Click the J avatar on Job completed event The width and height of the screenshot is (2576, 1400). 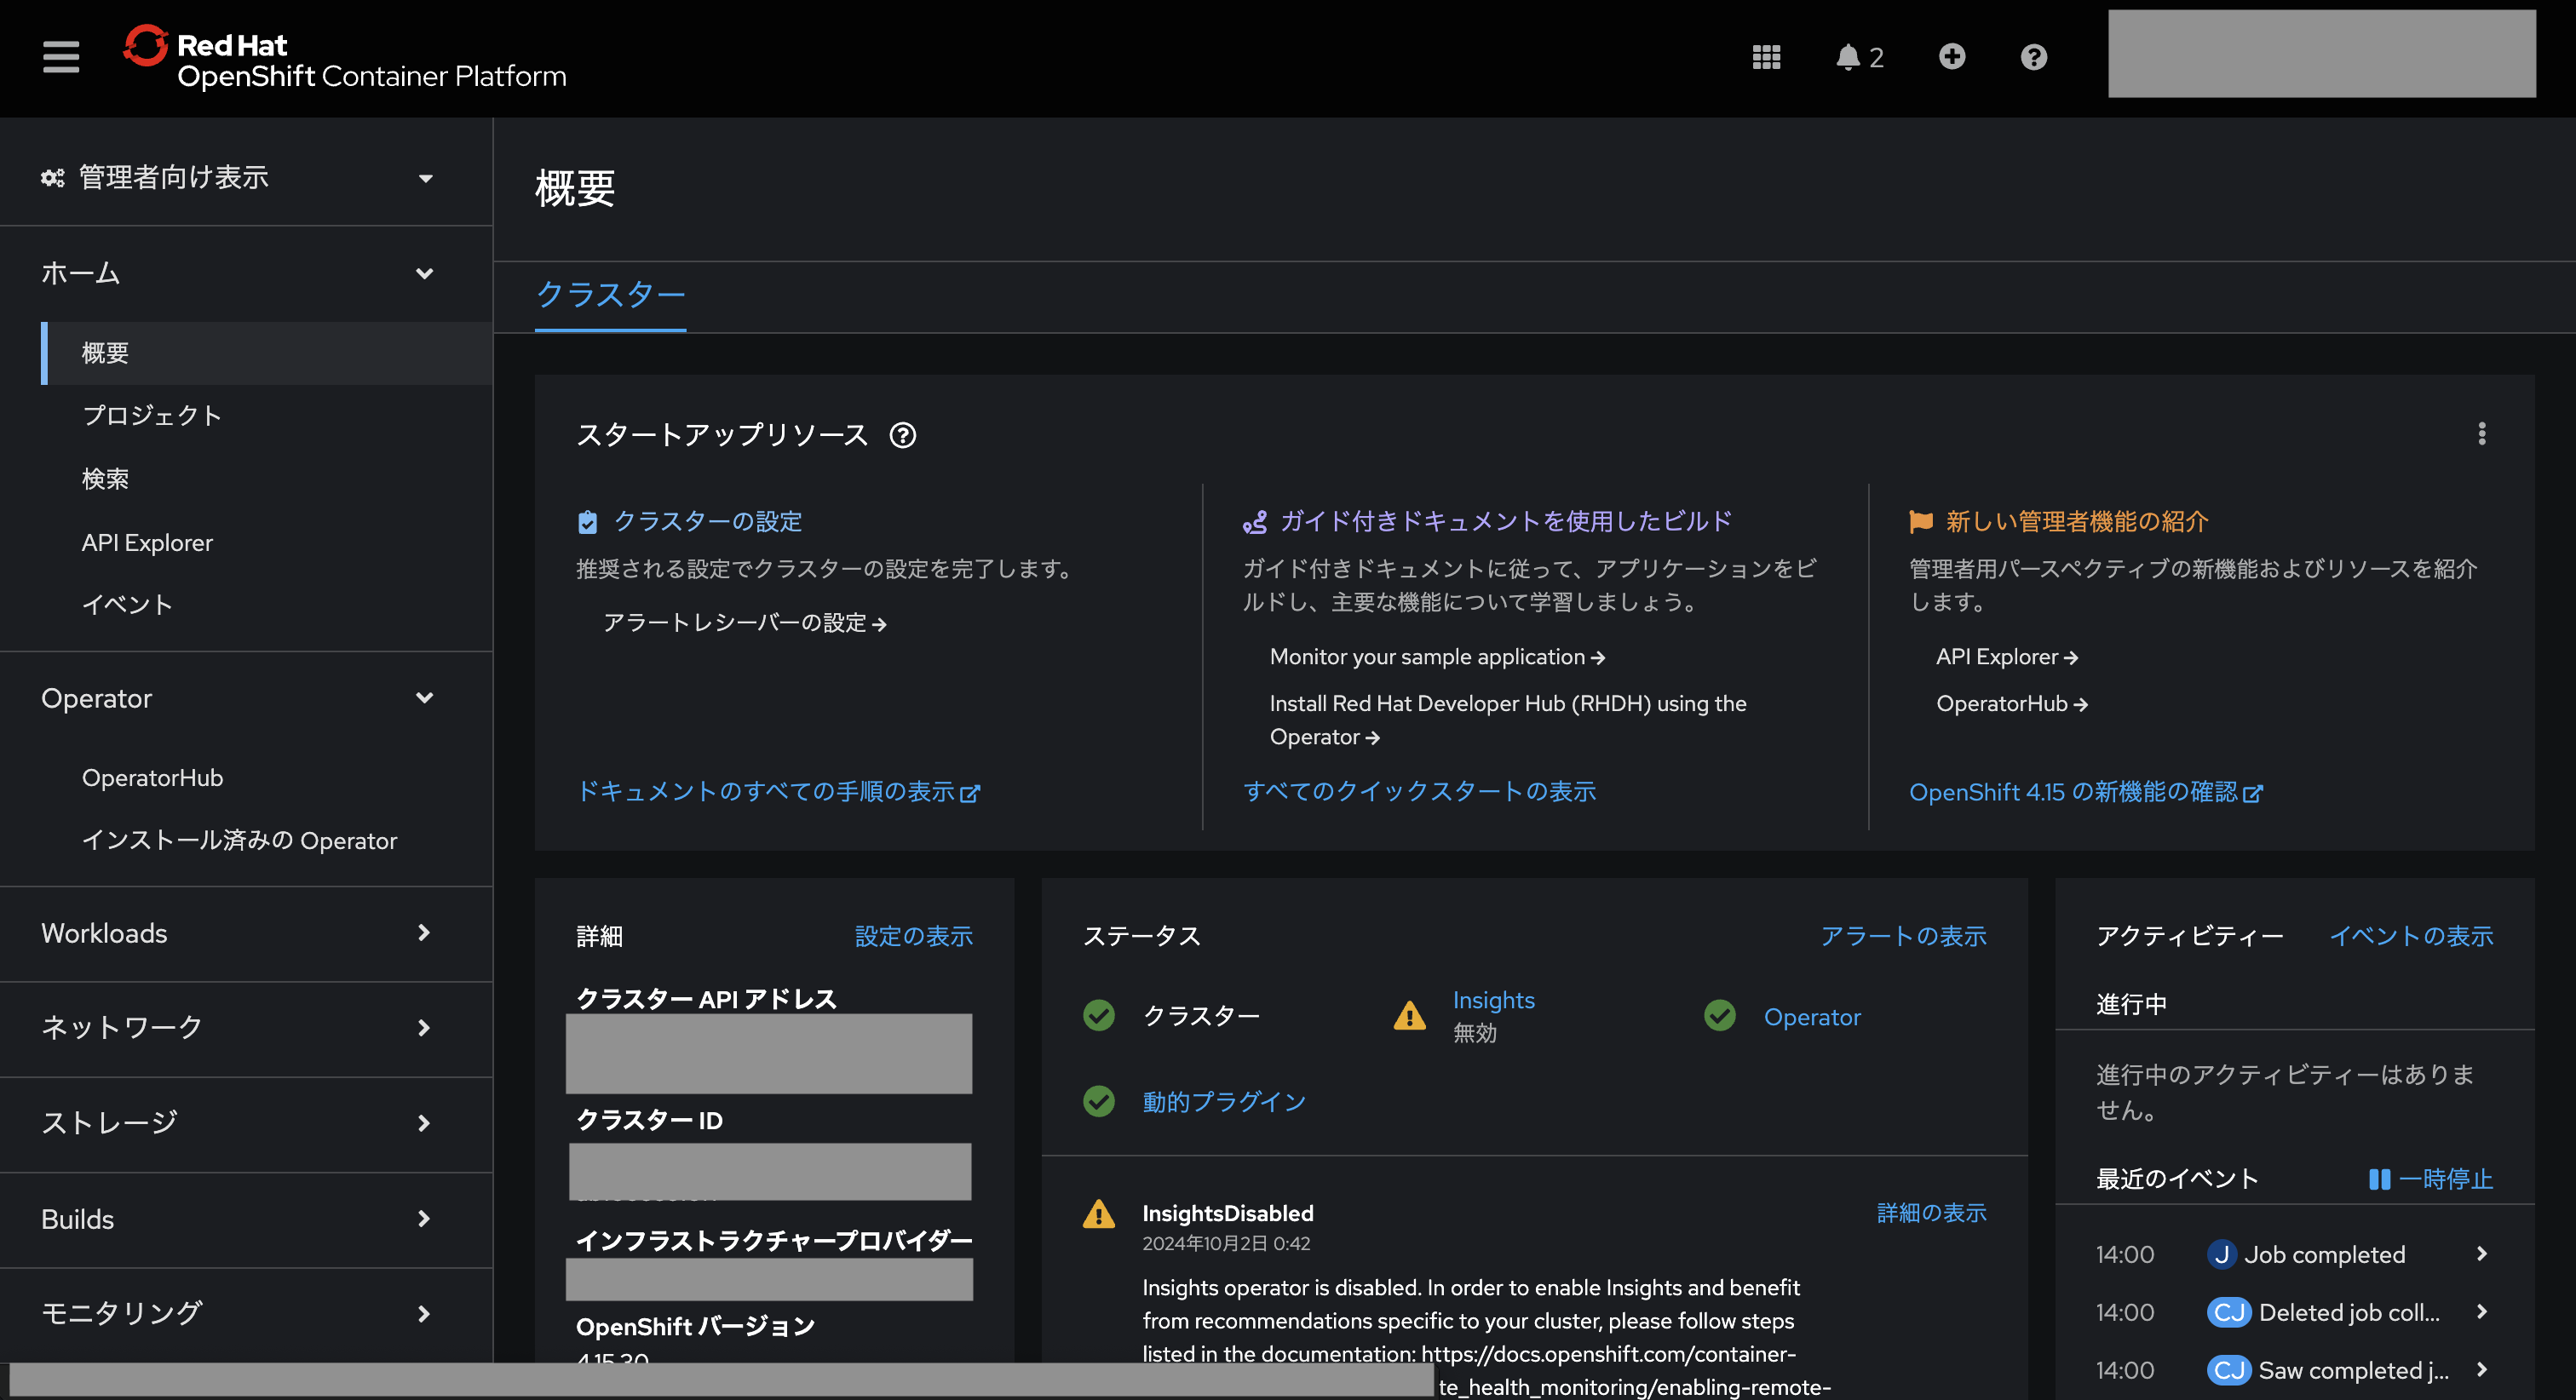click(2222, 1254)
